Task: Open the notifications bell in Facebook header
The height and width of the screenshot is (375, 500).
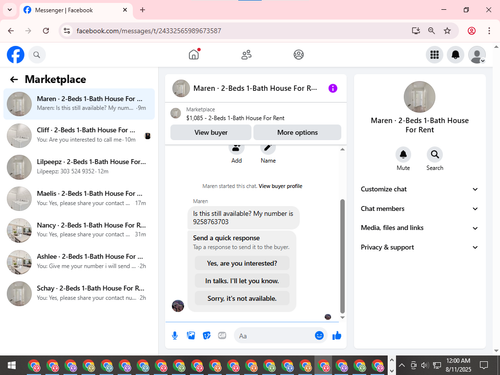Action: 455,55
